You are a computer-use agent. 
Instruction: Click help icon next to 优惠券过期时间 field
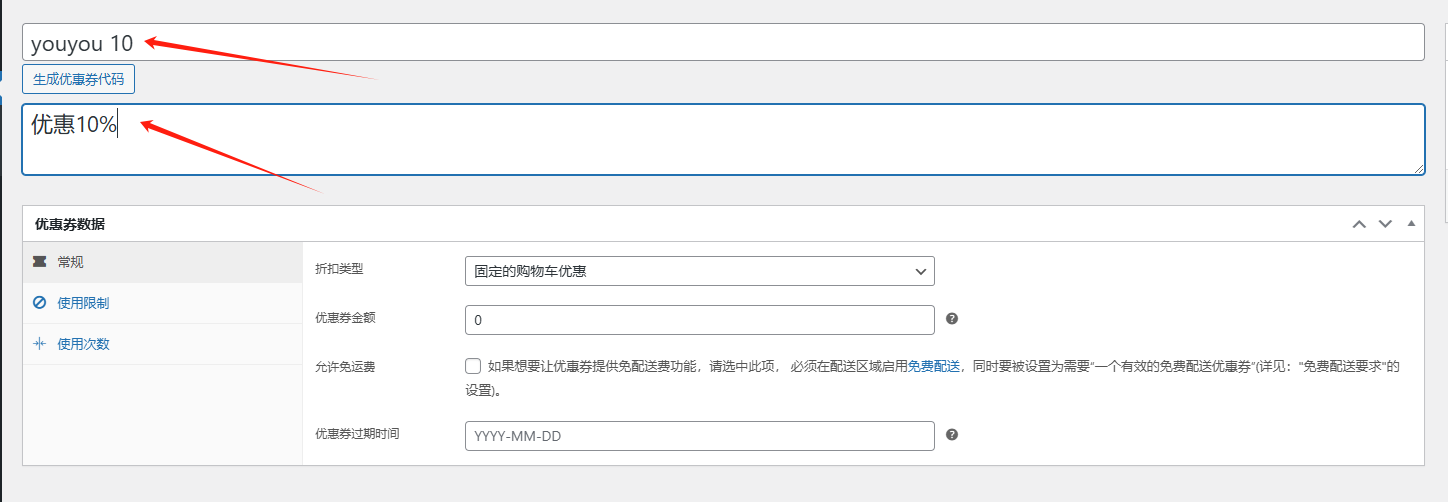[952, 435]
